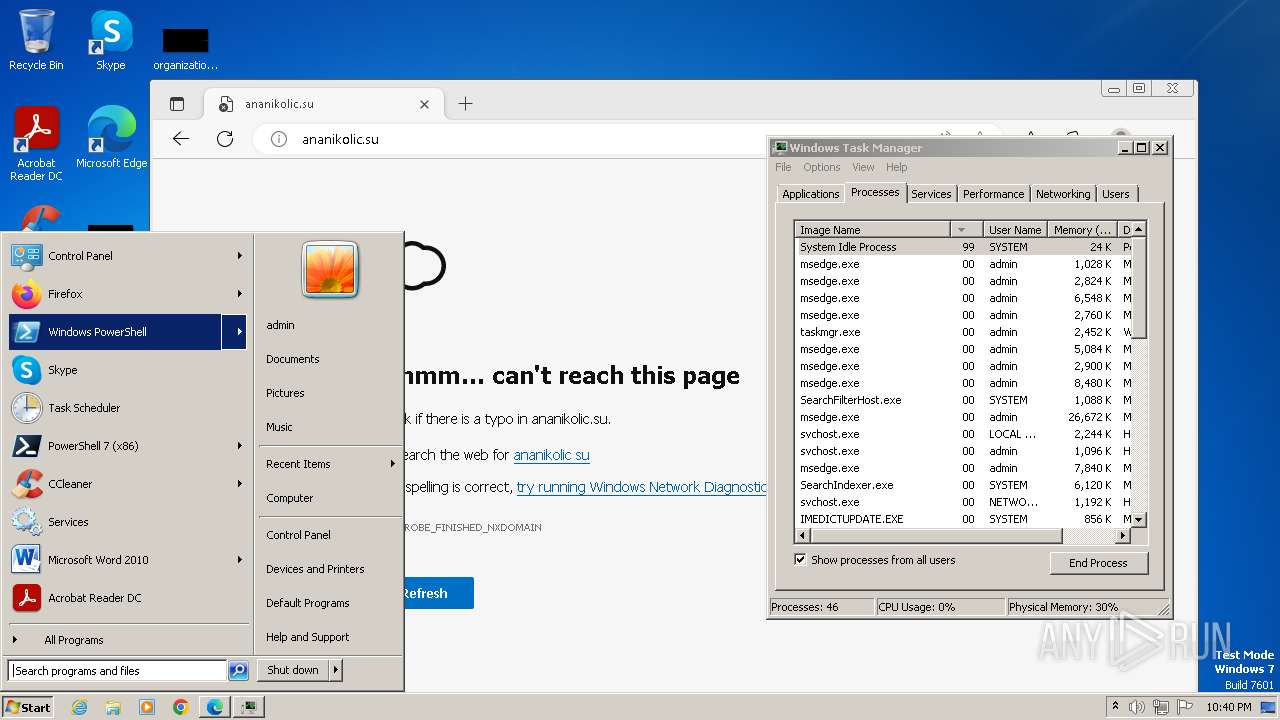Click Control Panel icon in Start menu

pyautogui.click(x=27, y=256)
